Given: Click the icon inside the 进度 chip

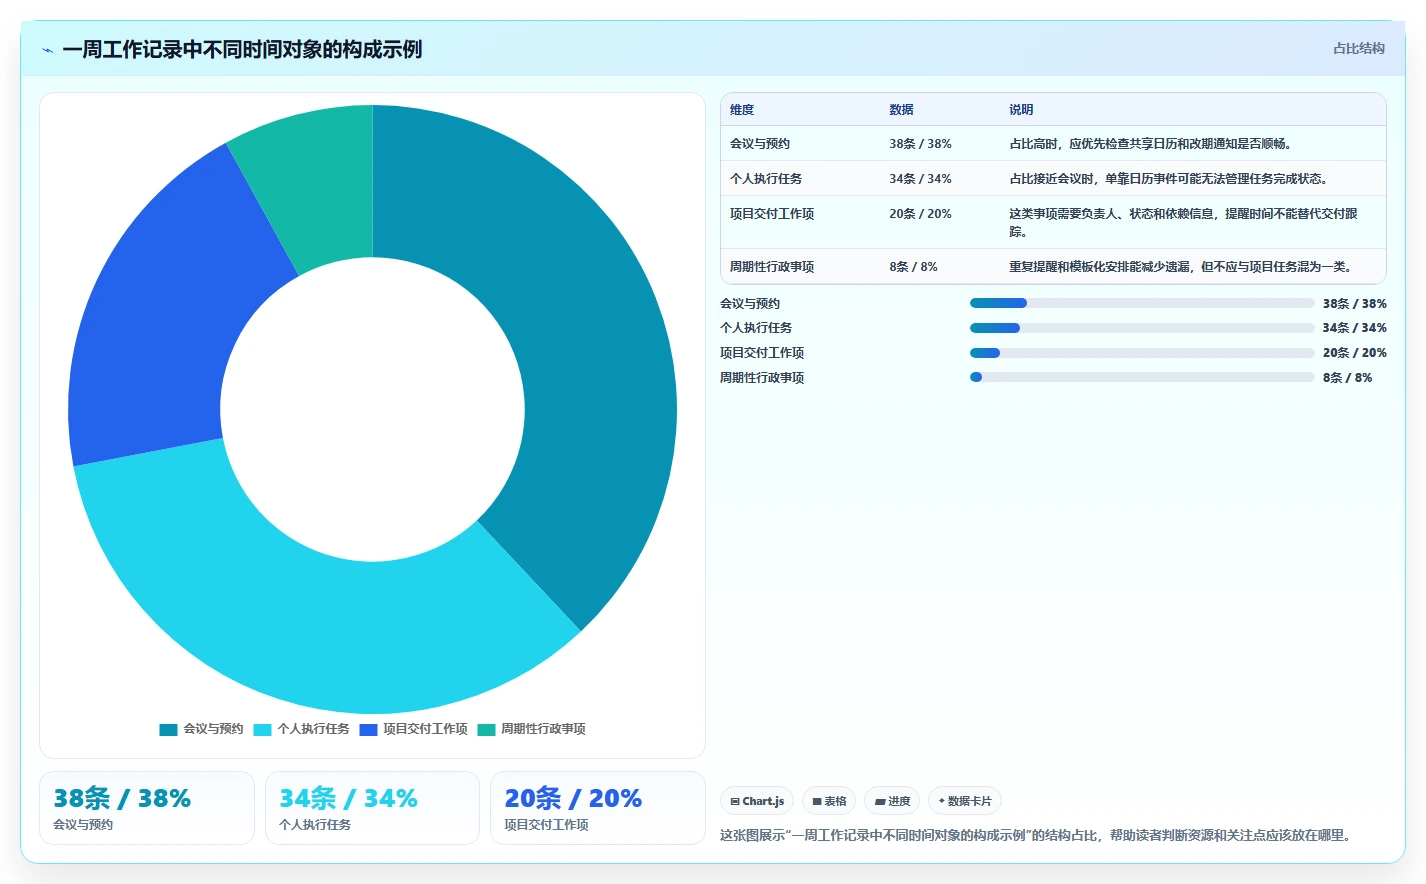Looking at the screenshot, I should [x=880, y=802].
